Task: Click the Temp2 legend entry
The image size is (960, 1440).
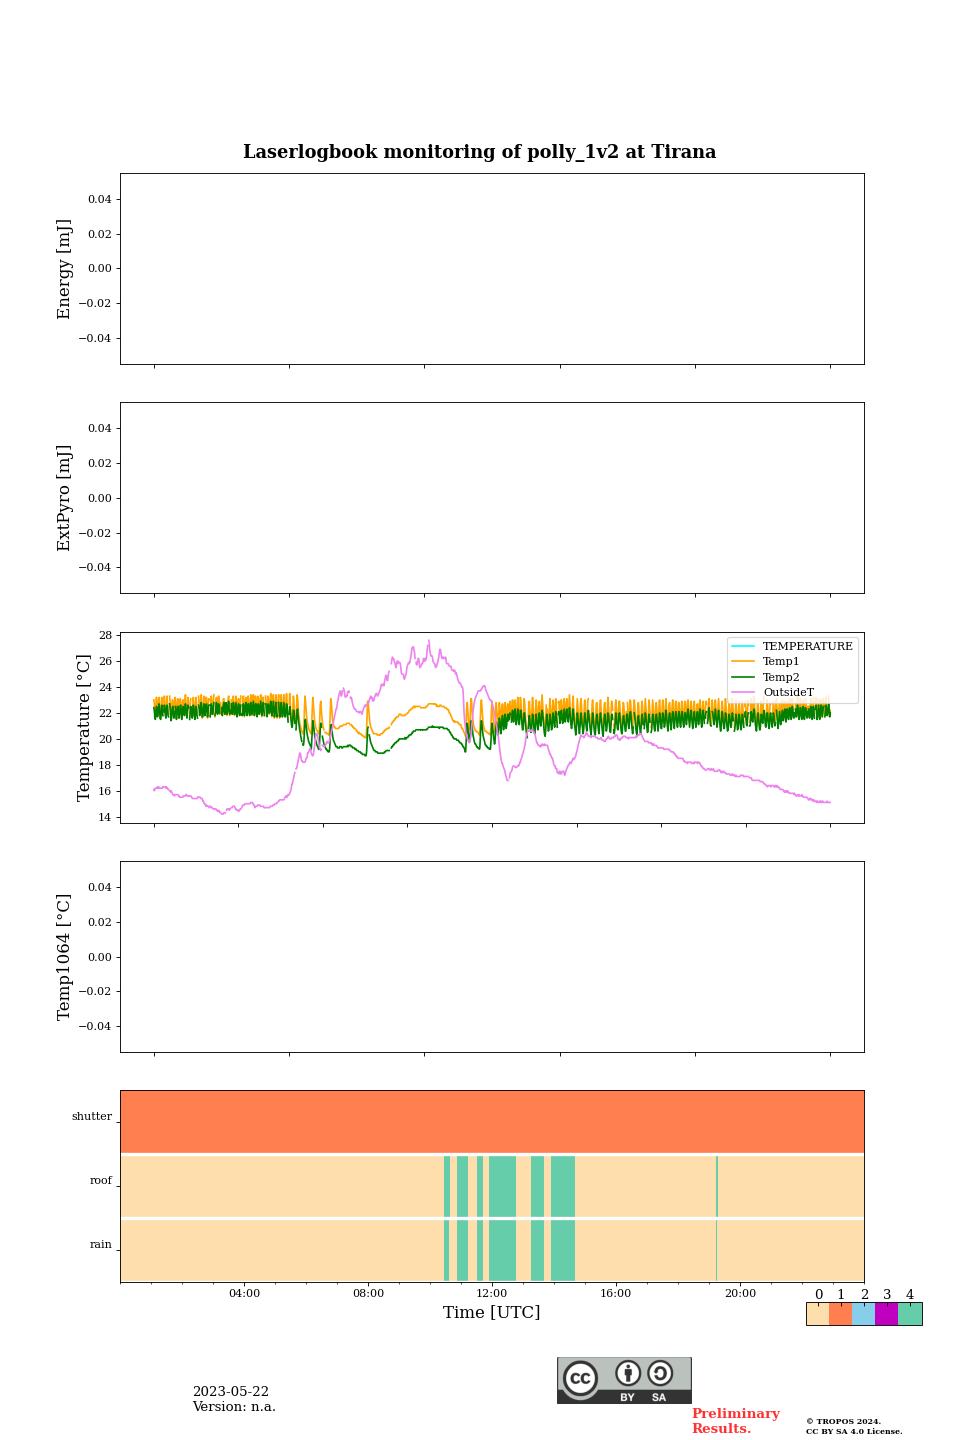Action: click(x=766, y=677)
